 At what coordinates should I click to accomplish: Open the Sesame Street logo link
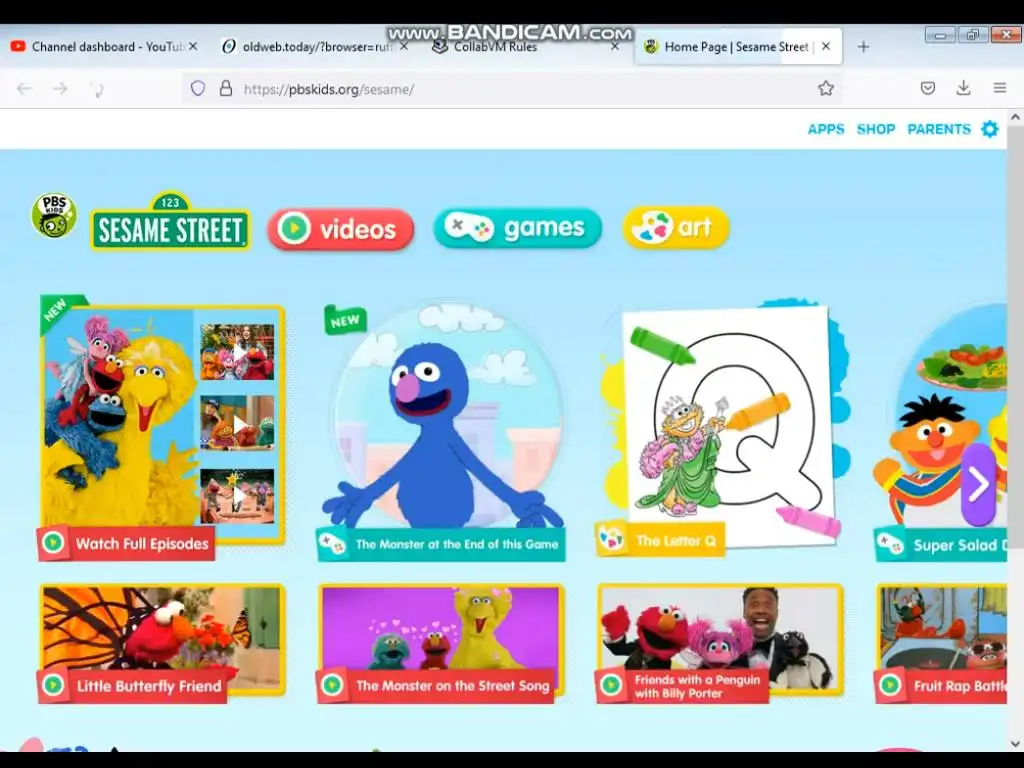(170, 221)
